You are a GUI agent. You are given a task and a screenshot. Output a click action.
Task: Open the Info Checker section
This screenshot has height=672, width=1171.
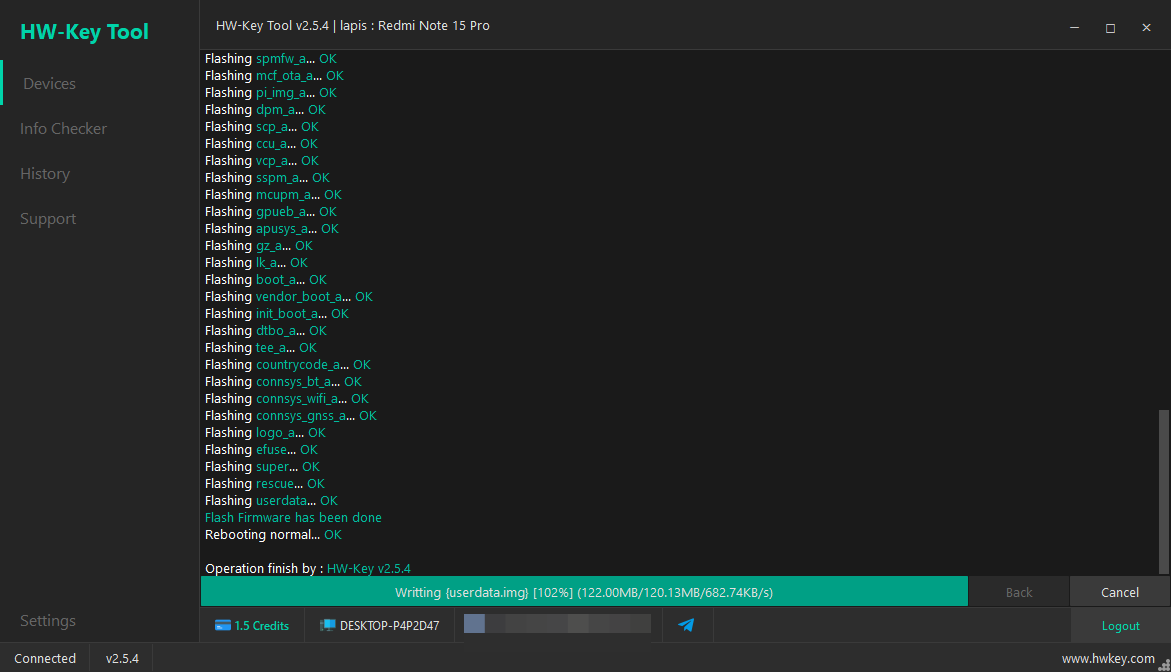click(x=63, y=128)
